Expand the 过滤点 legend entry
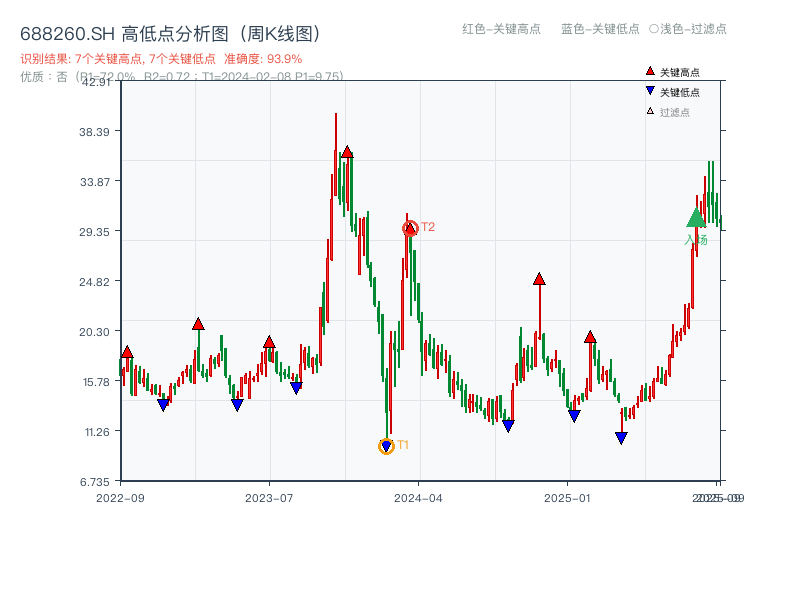This screenshot has width=800, height=600. click(x=672, y=110)
